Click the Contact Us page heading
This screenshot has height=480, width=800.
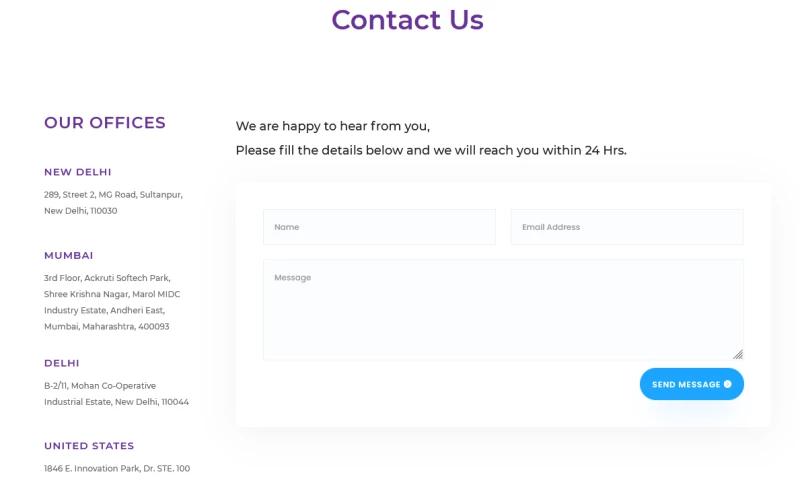pos(407,20)
